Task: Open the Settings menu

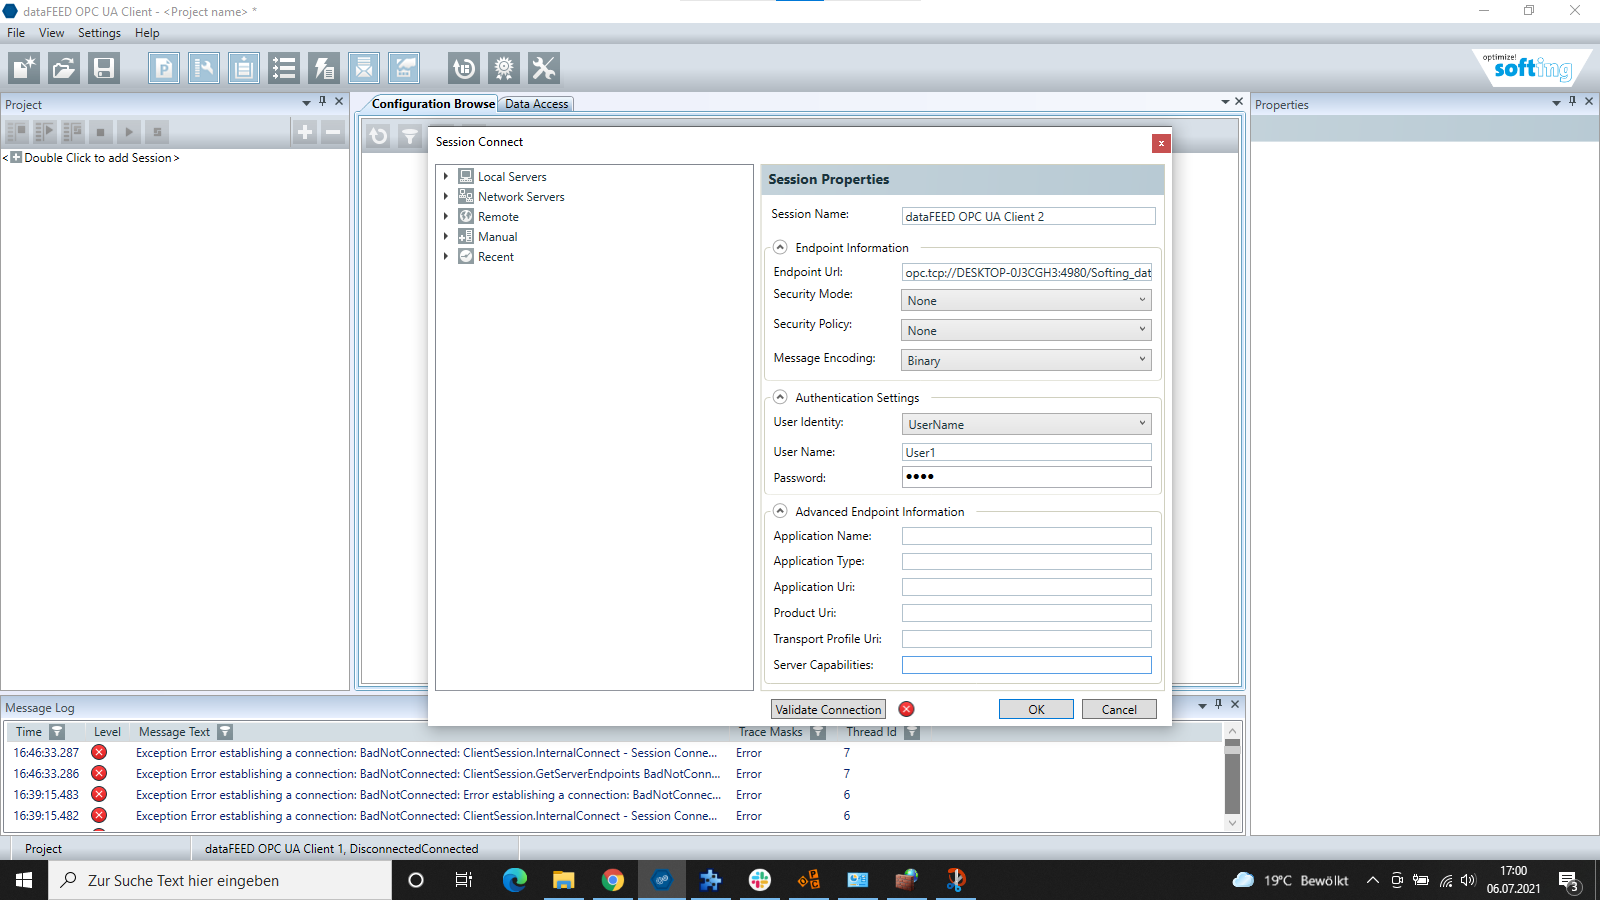Action: (99, 33)
